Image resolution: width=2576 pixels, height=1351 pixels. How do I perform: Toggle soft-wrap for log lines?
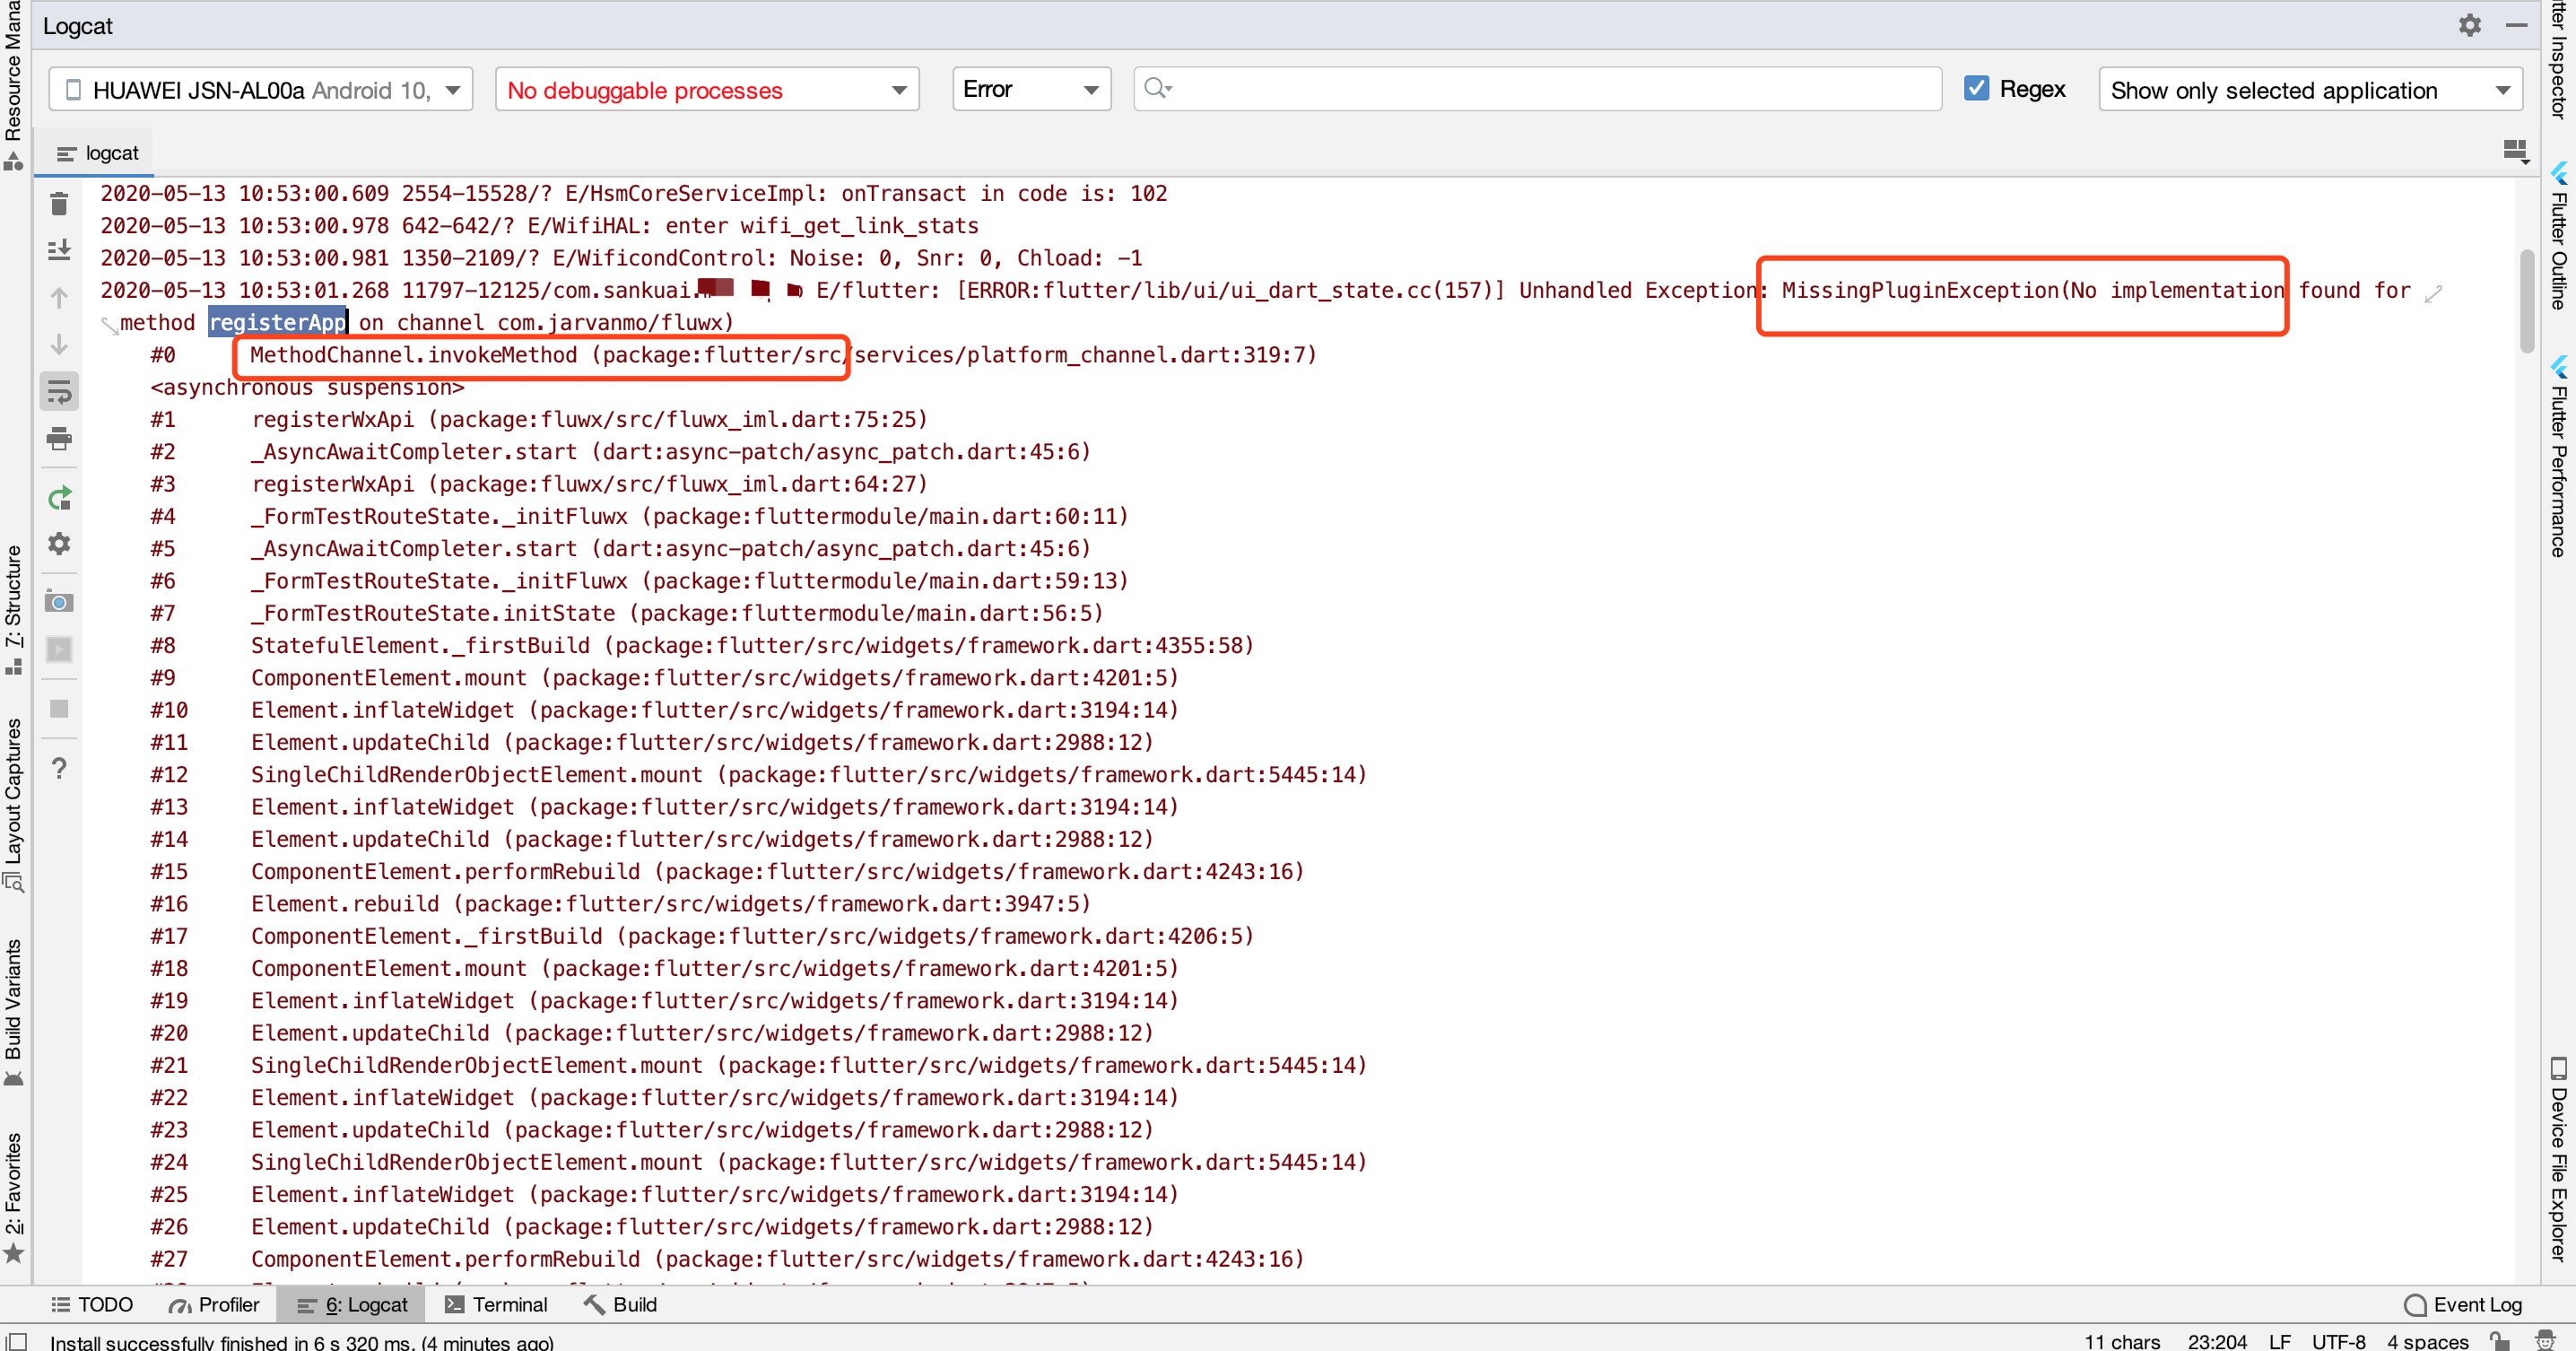click(57, 391)
